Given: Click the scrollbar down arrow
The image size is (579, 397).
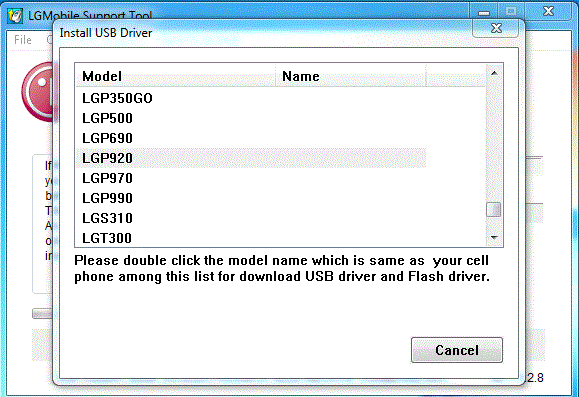Looking at the screenshot, I should [494, 238].
